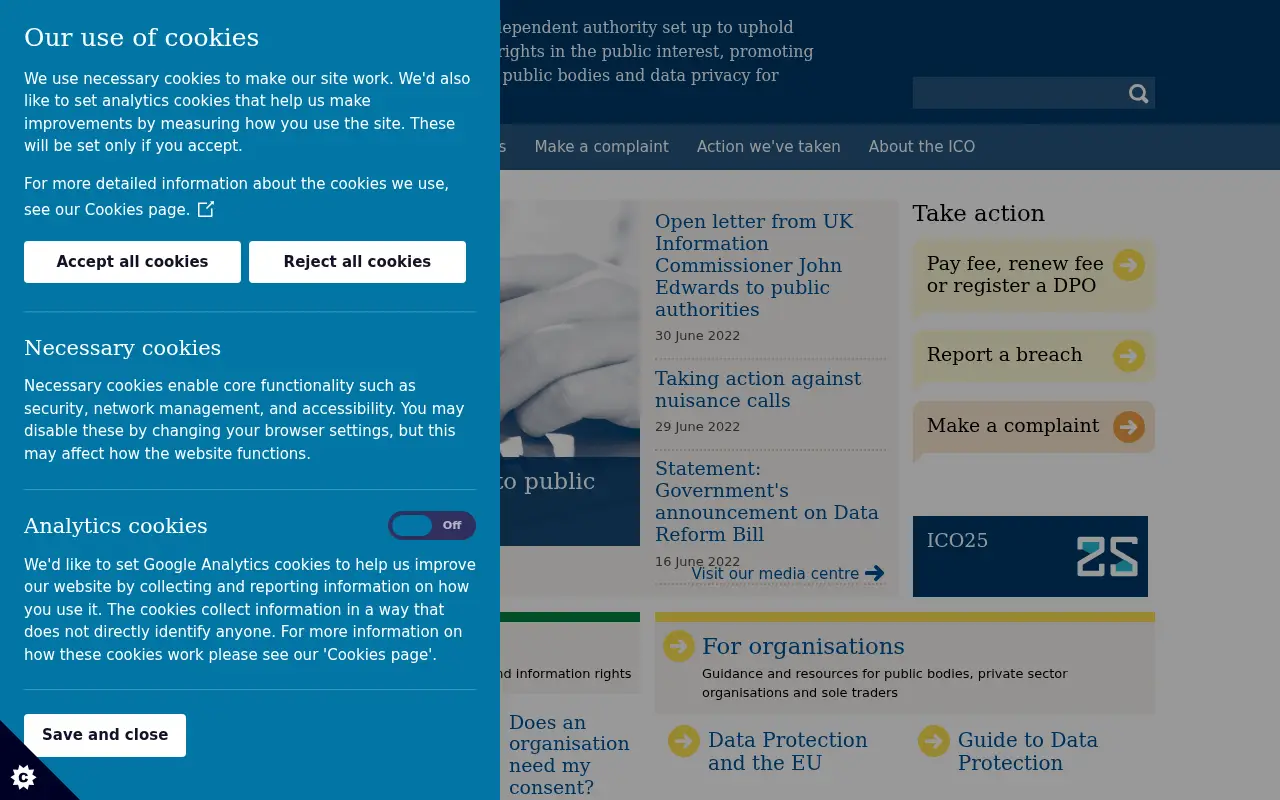
Task: Open Taking action against nuisance calls article
Action: [758, 389]
